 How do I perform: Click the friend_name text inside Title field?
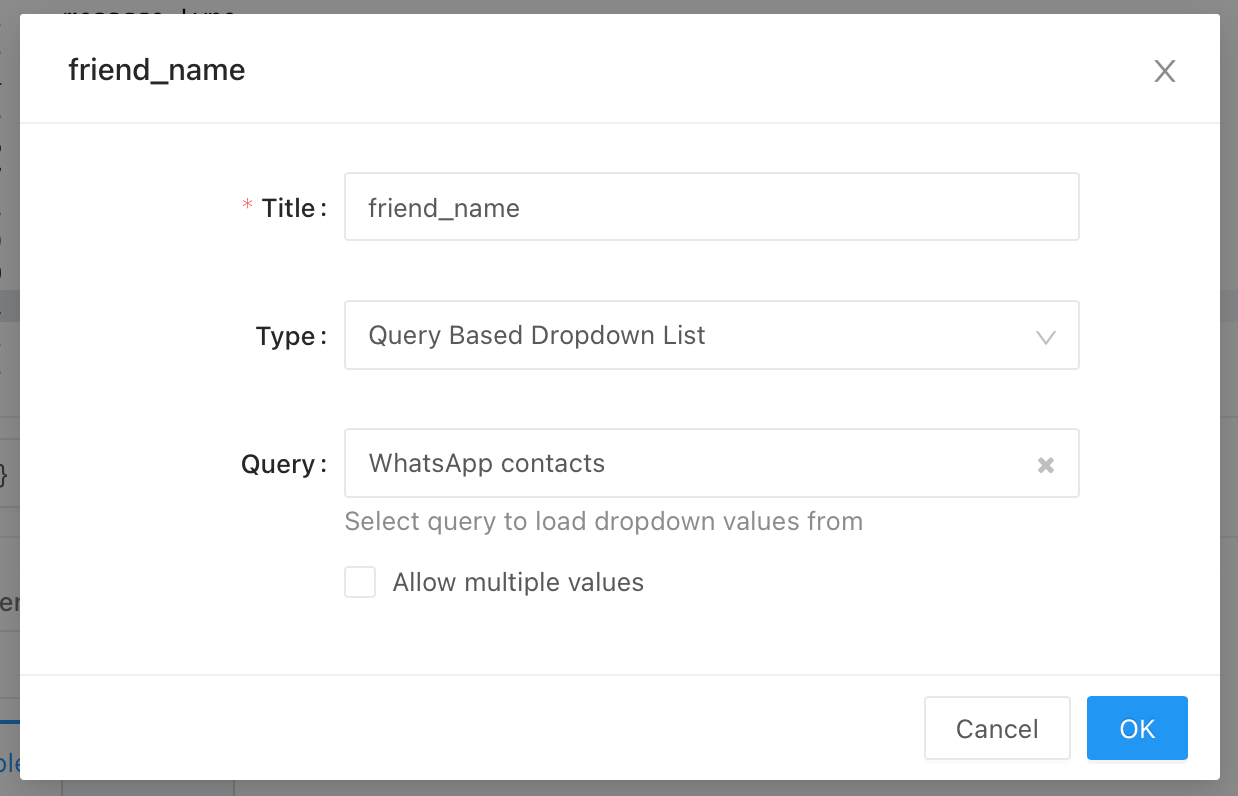tap(444, 208)
